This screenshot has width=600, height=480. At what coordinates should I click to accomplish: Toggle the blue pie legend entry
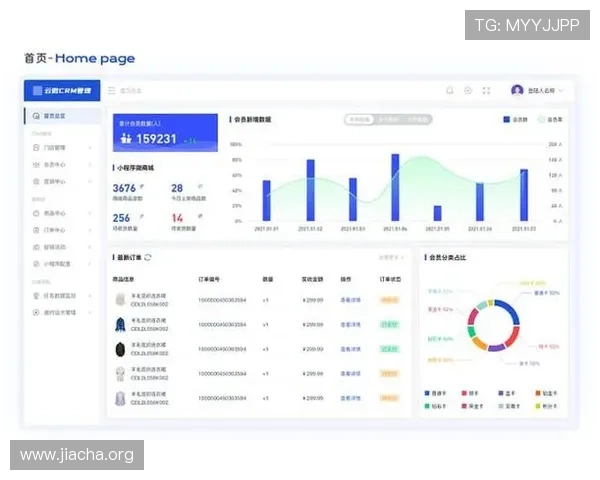point(435,393)
